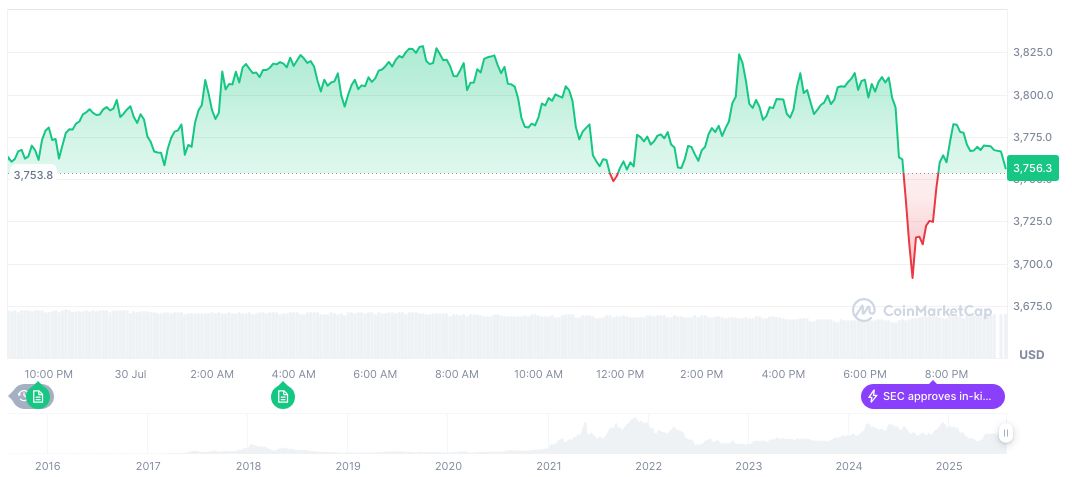The height and width of the screenshot is (477, 1072).
Task: Click the 30 Jul date axis label
Action: pyautogui.click(x=131, y=374)
